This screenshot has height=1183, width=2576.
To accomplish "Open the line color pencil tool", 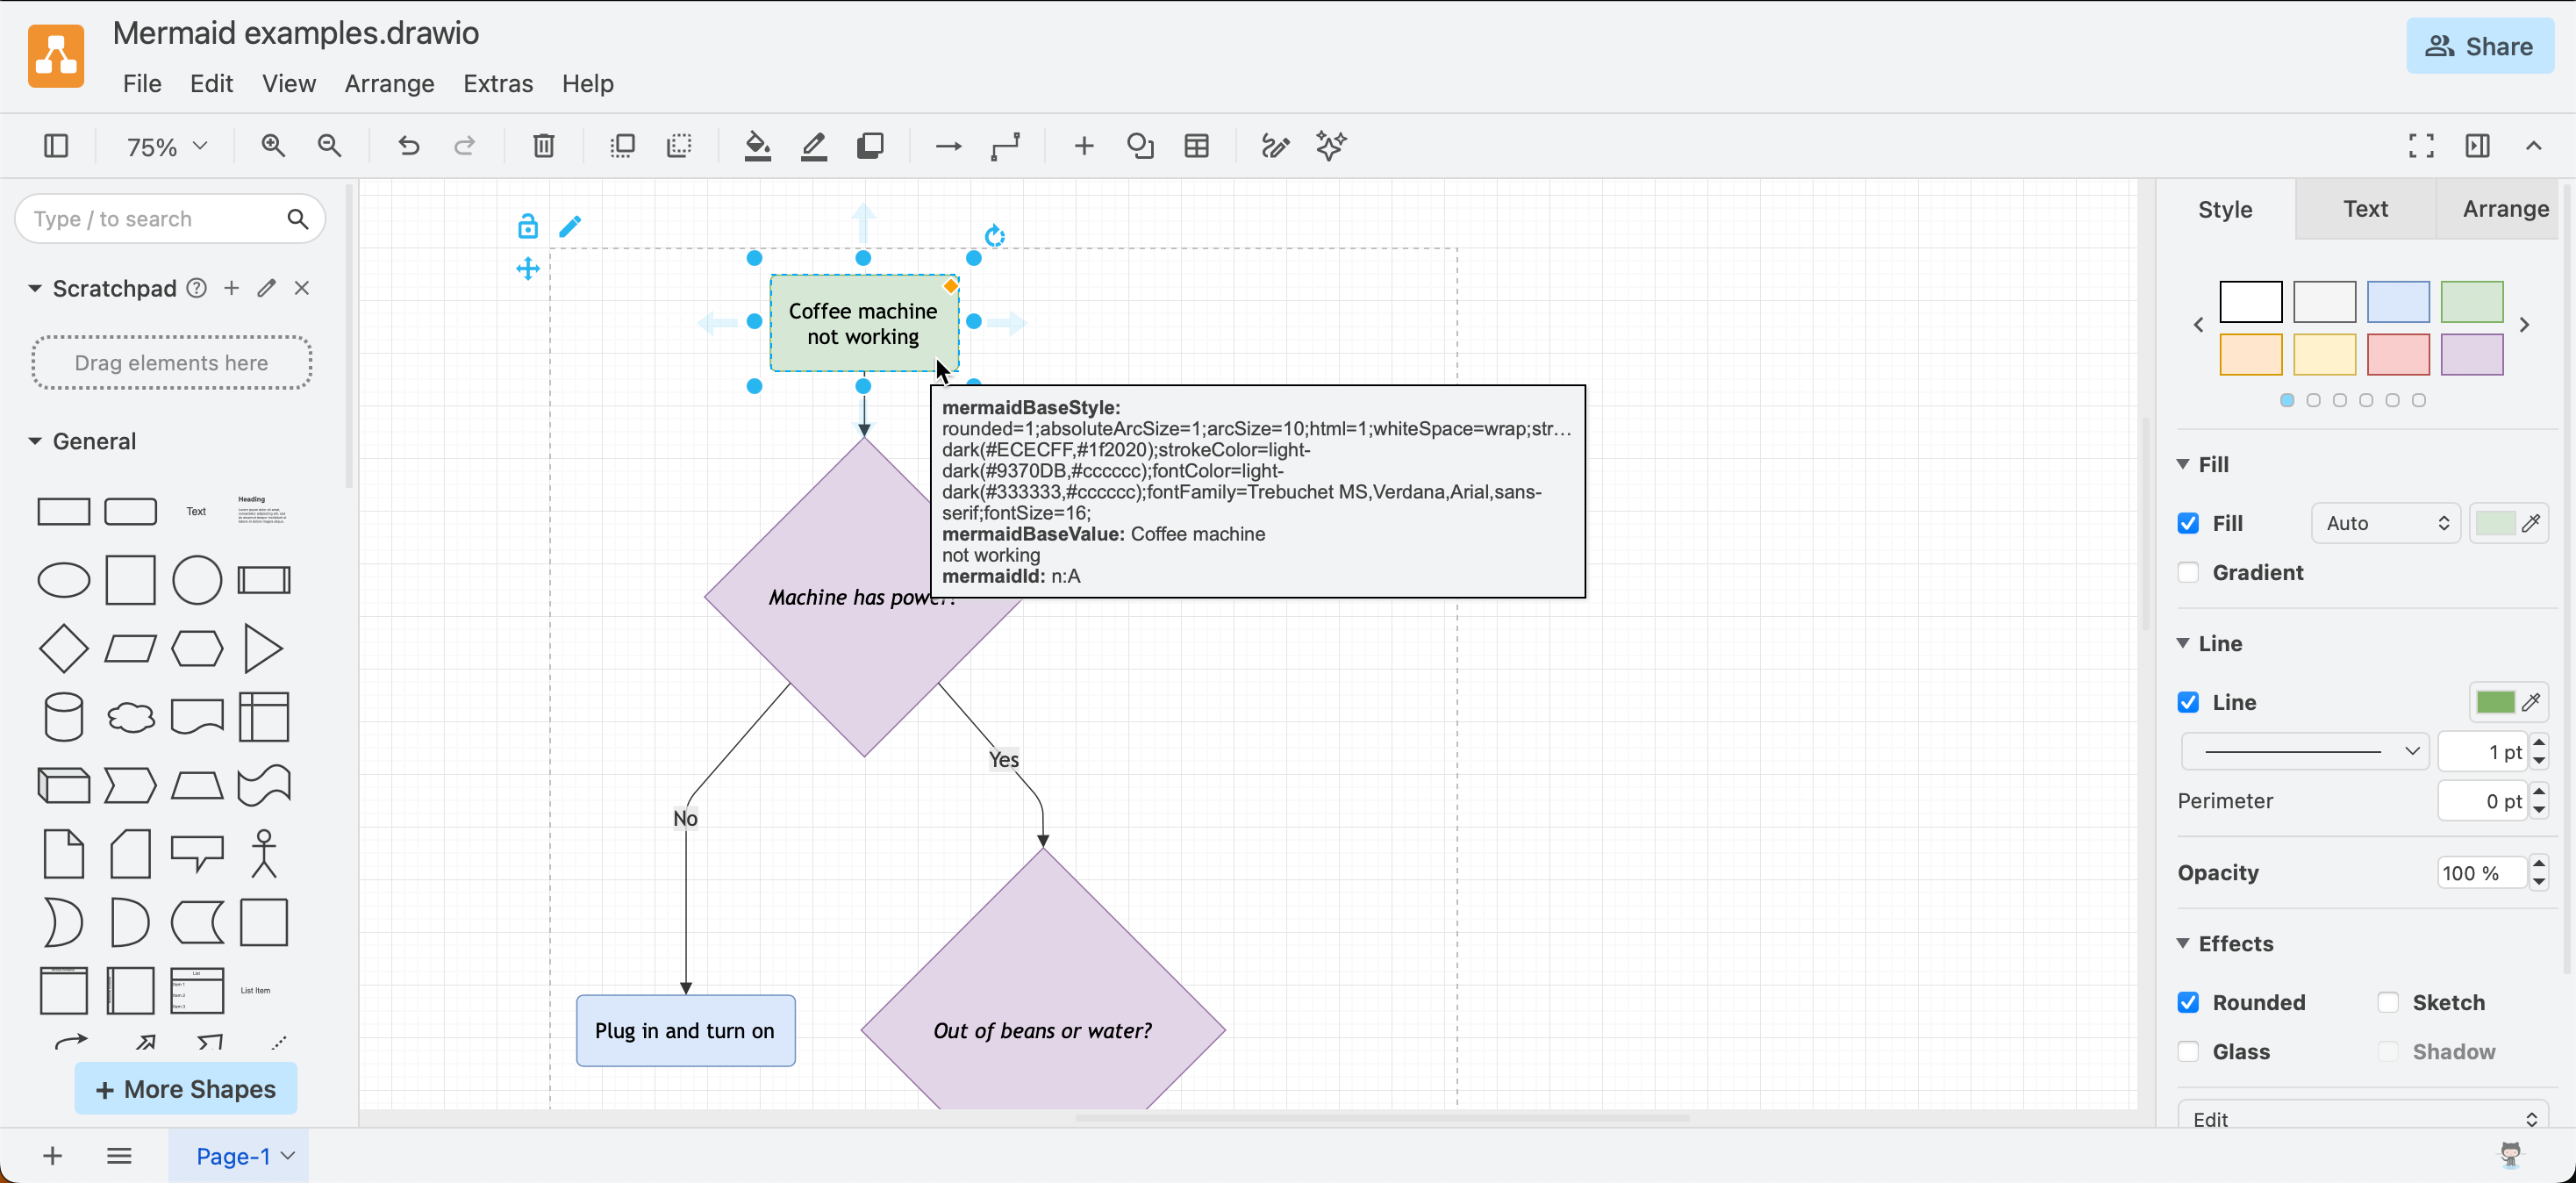I will (x=814, y=146).
